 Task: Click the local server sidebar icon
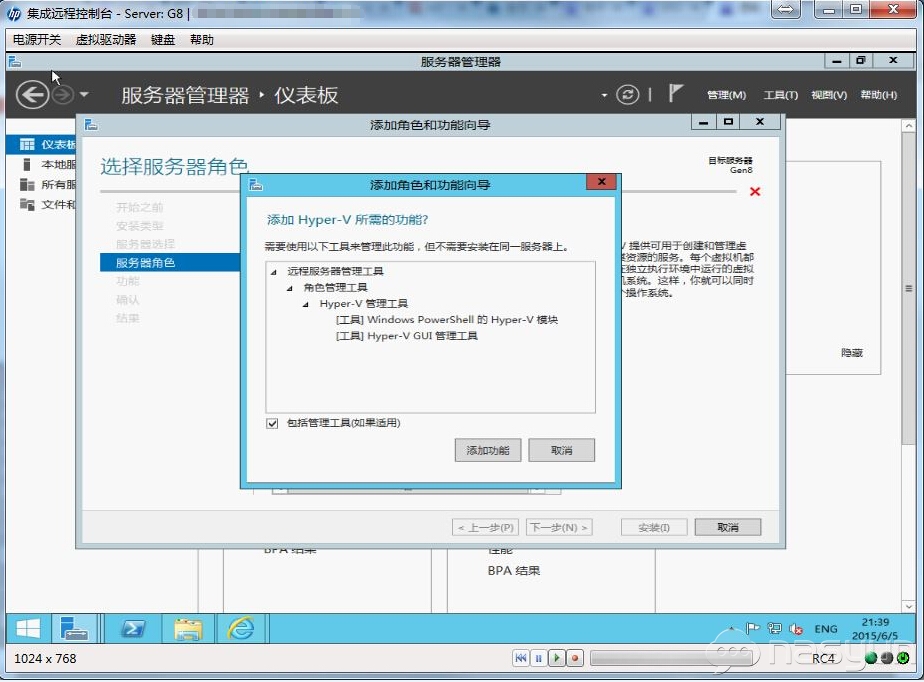pyautogui.click(x=27, y=164)
